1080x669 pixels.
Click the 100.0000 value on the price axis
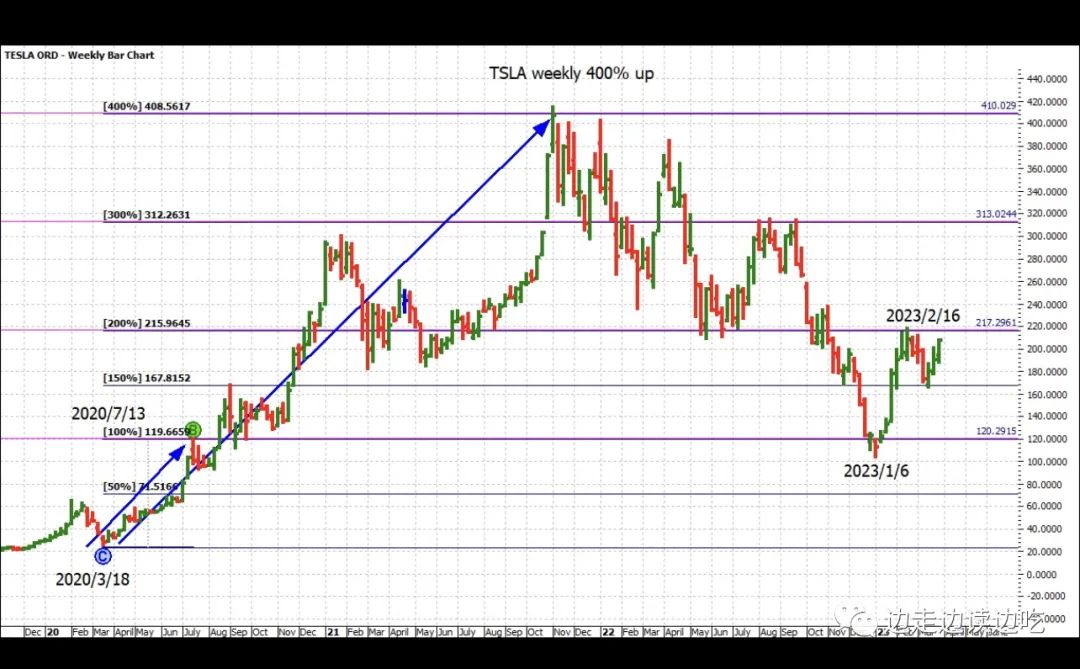point(1047,462)
